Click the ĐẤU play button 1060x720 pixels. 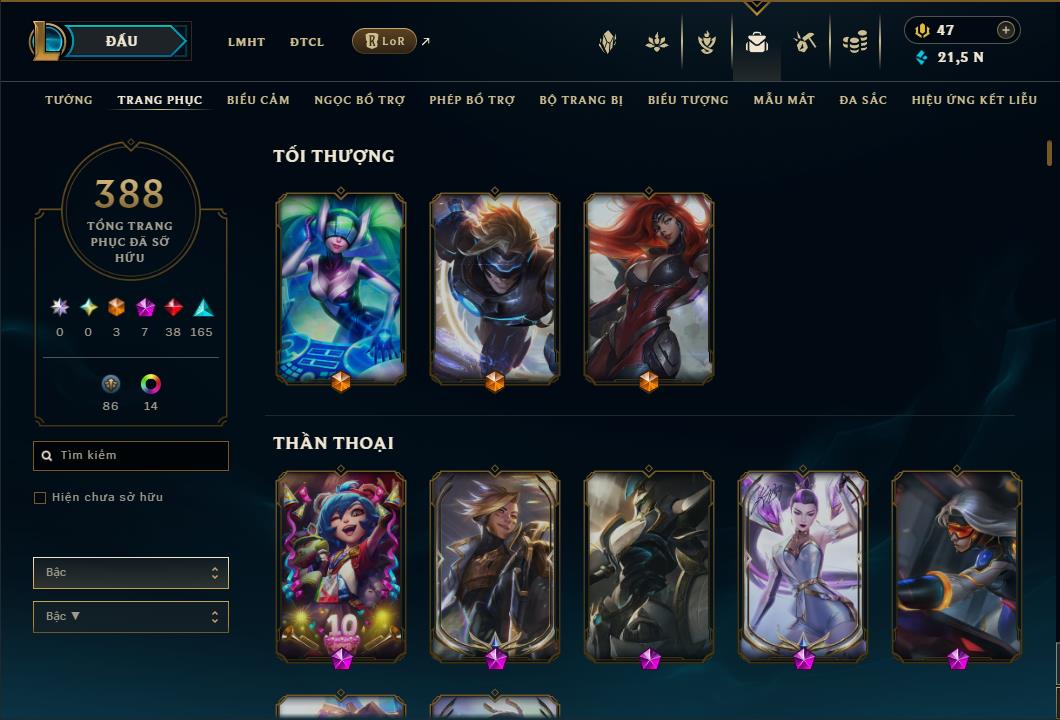click(122, 41)
